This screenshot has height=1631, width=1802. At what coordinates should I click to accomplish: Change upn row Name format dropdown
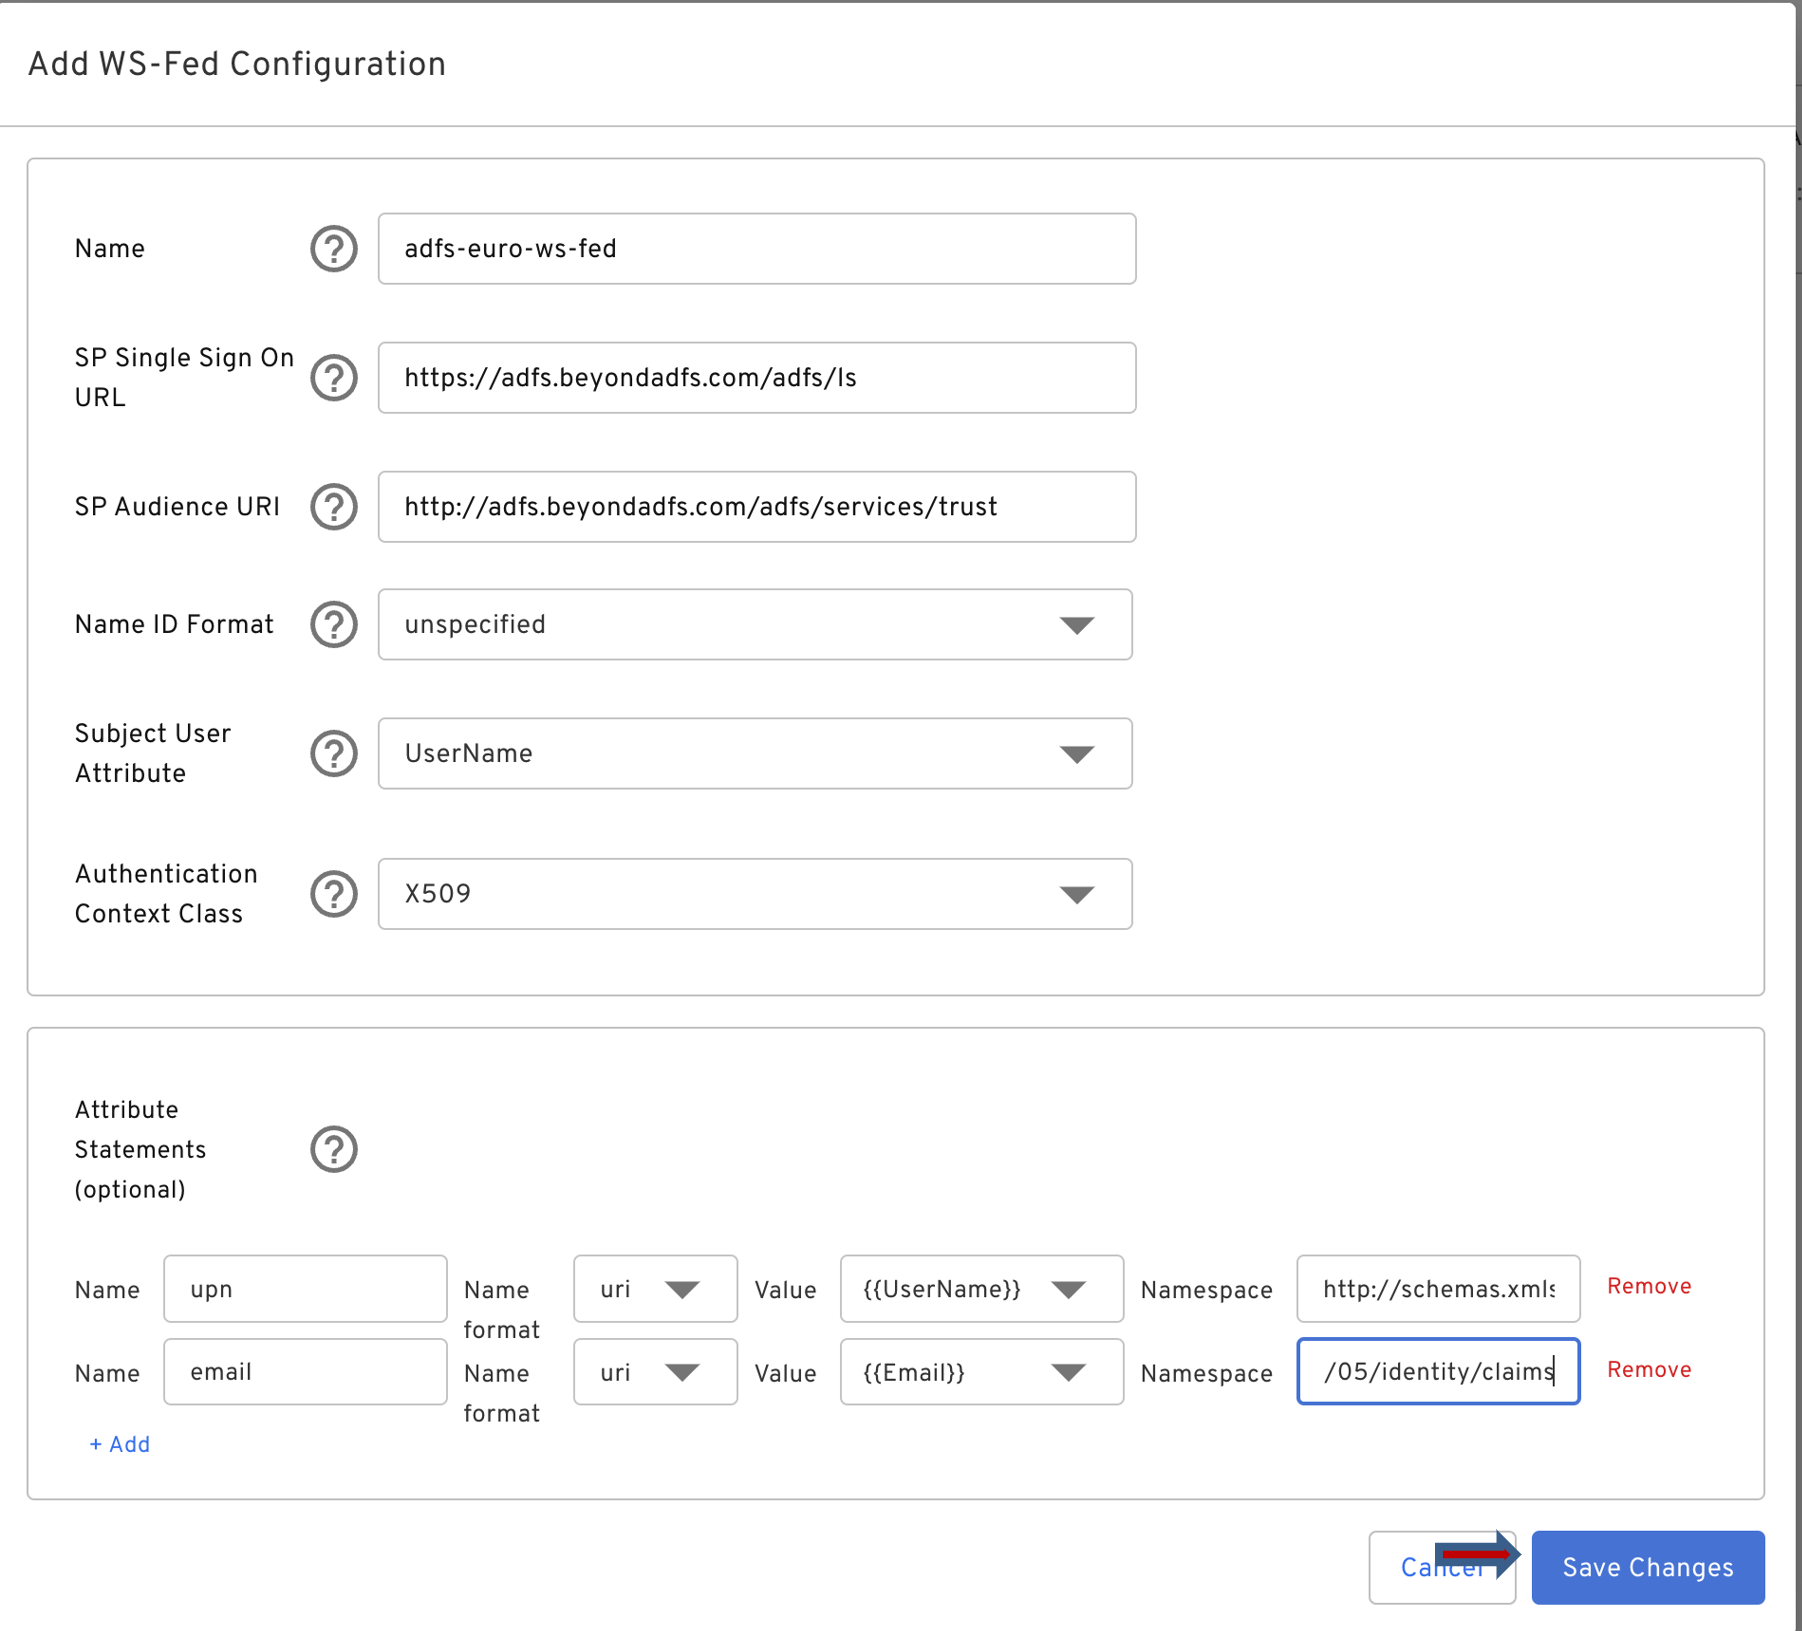tap(655, 1289)
